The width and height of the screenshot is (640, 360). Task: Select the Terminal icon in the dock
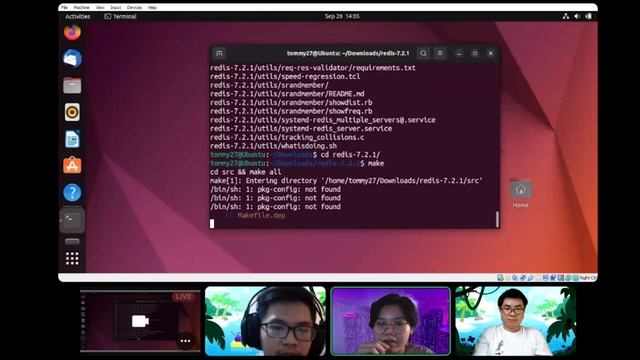pos(72,220)
